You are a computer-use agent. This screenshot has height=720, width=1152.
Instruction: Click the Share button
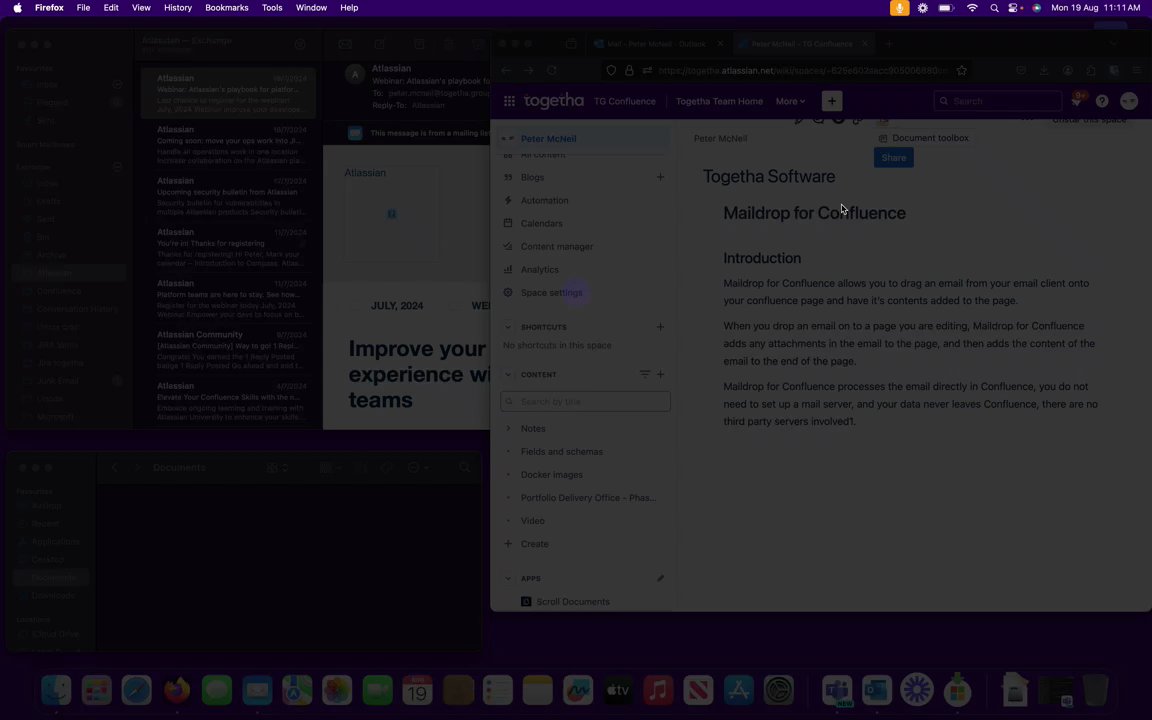[893, 158]
